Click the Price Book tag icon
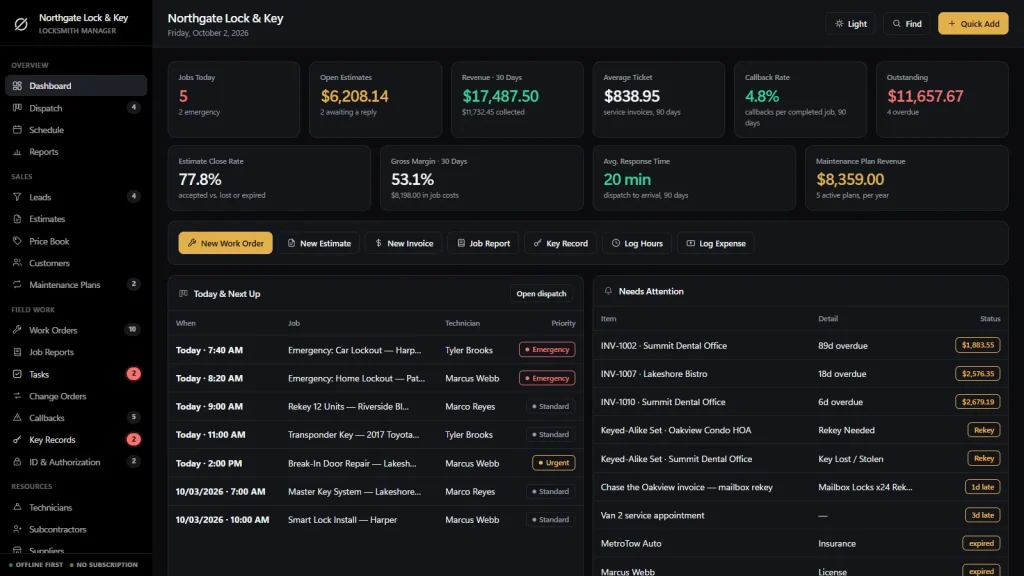The width and height of the screenshot is (1024, 576). click(x=17, y=241)
